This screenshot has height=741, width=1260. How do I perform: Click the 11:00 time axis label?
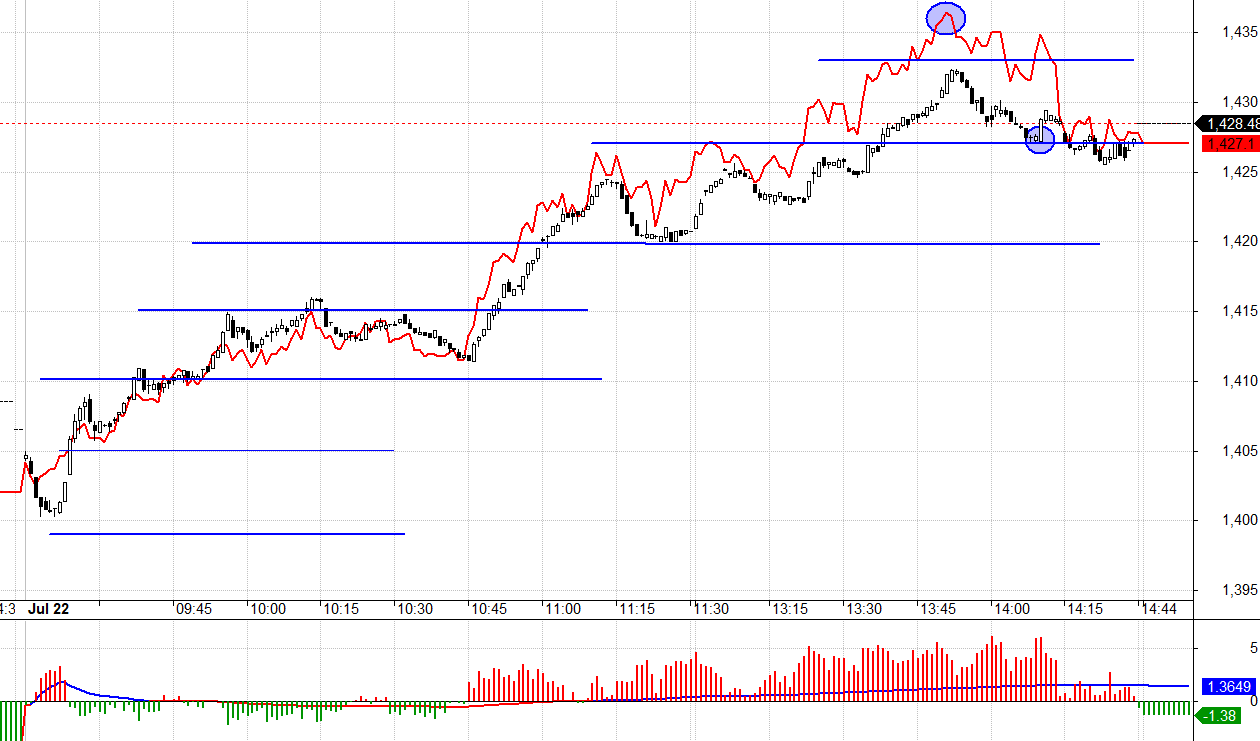[563, 608]
